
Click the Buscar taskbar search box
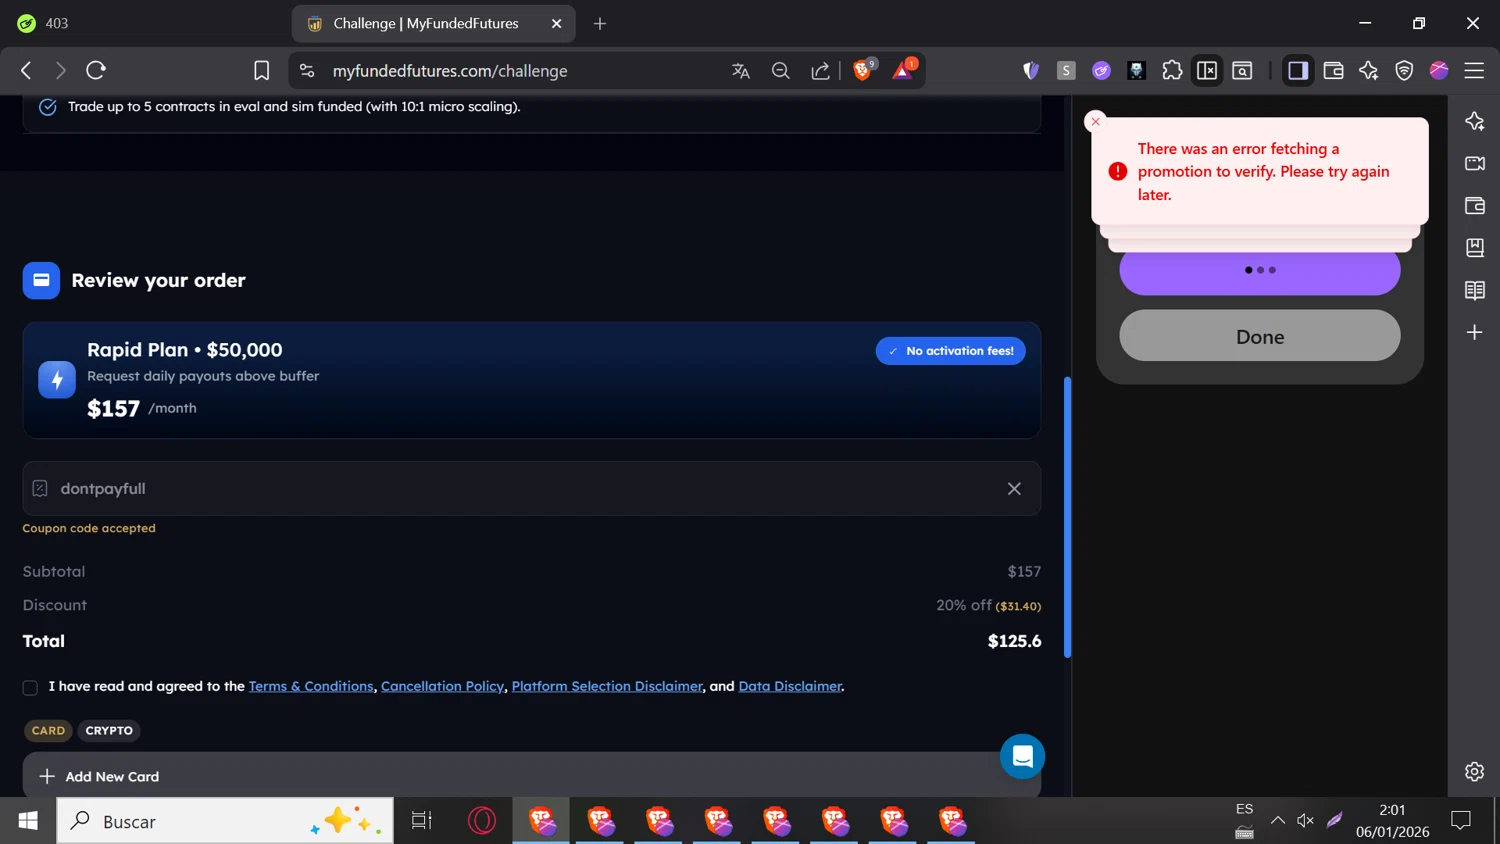click(225, 821)
